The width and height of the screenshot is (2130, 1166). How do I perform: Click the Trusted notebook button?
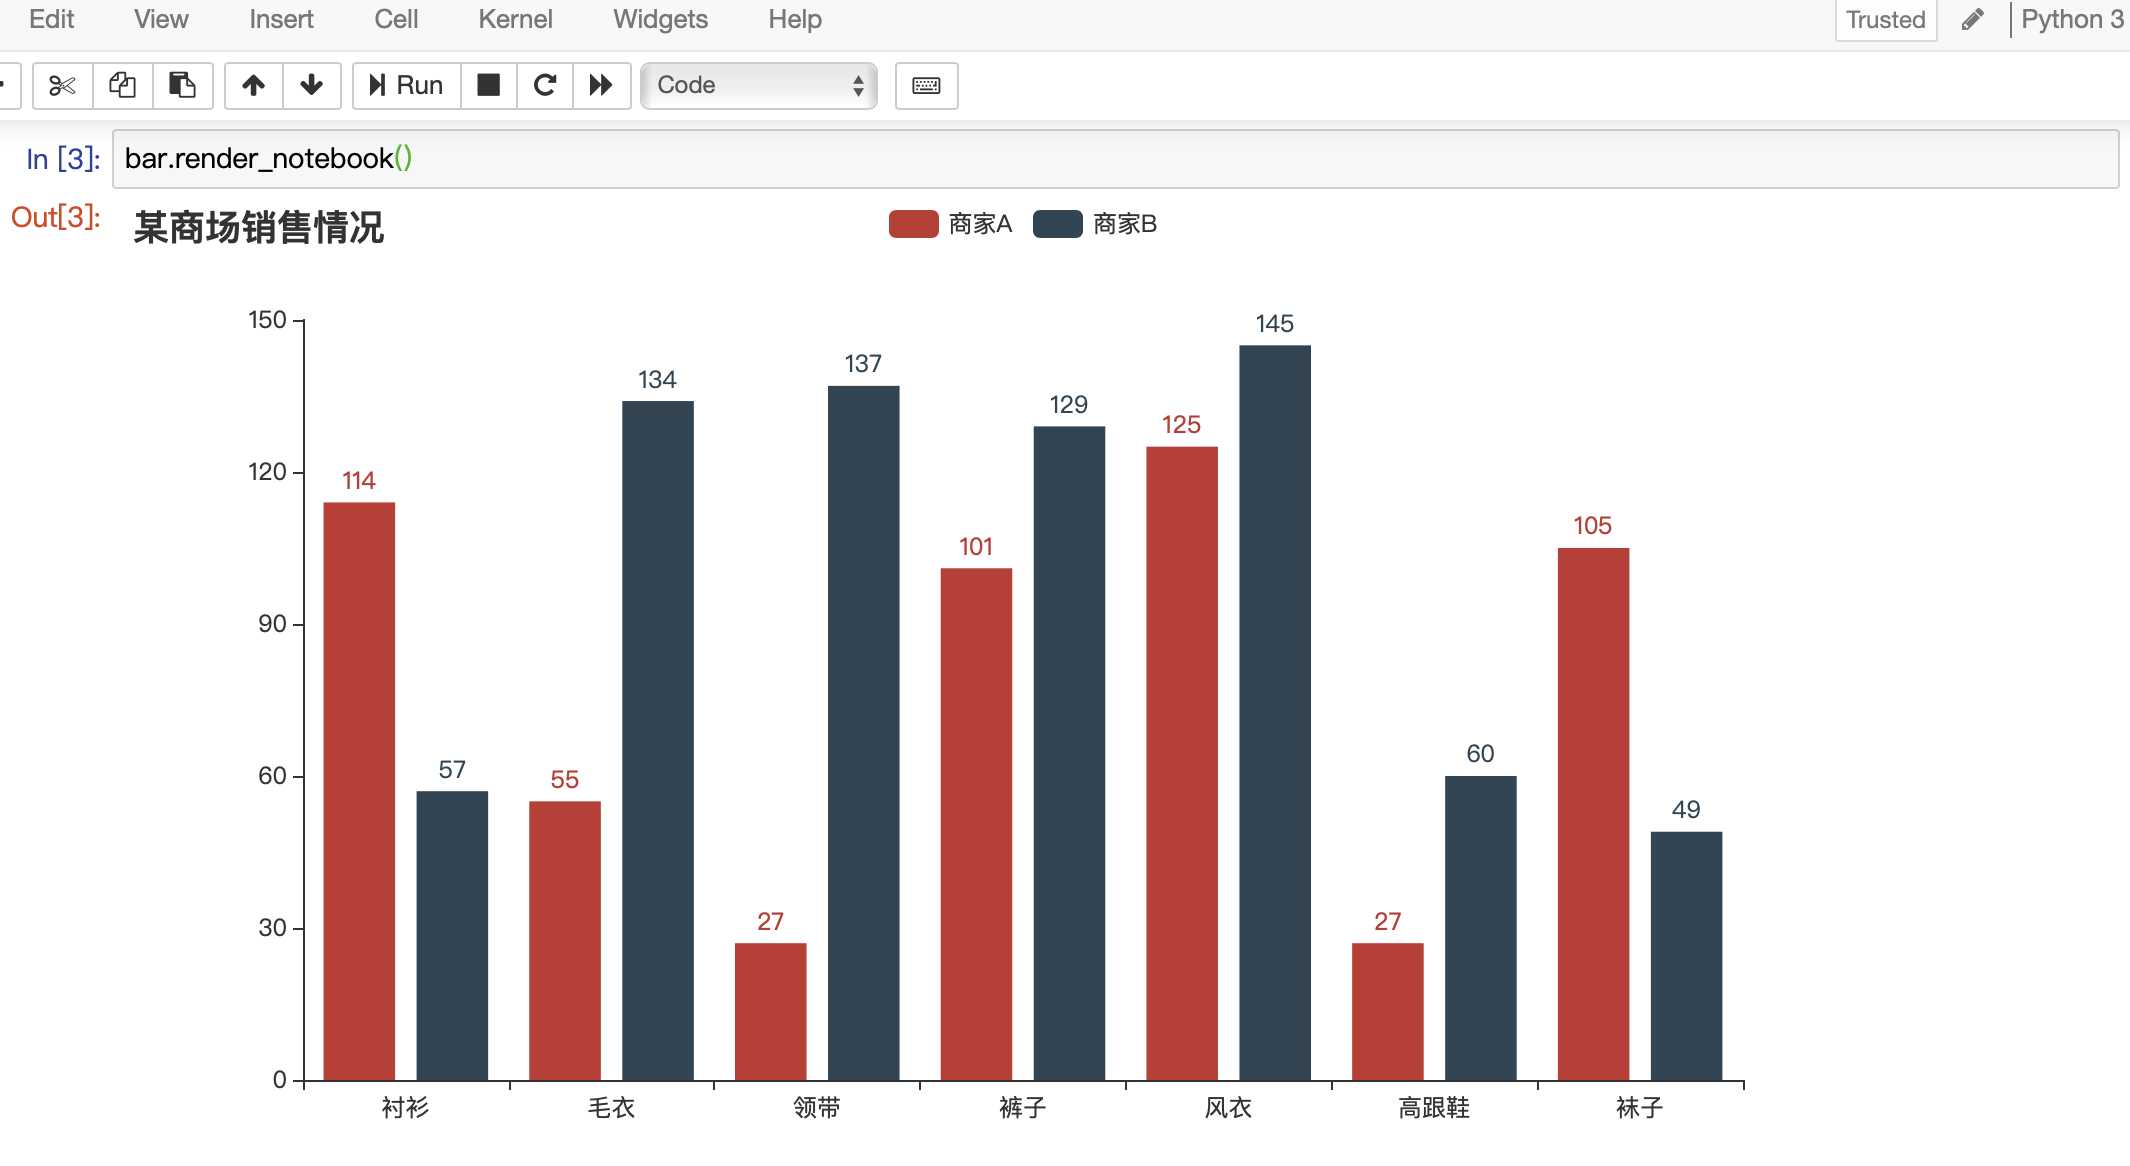click(1886, 20)
